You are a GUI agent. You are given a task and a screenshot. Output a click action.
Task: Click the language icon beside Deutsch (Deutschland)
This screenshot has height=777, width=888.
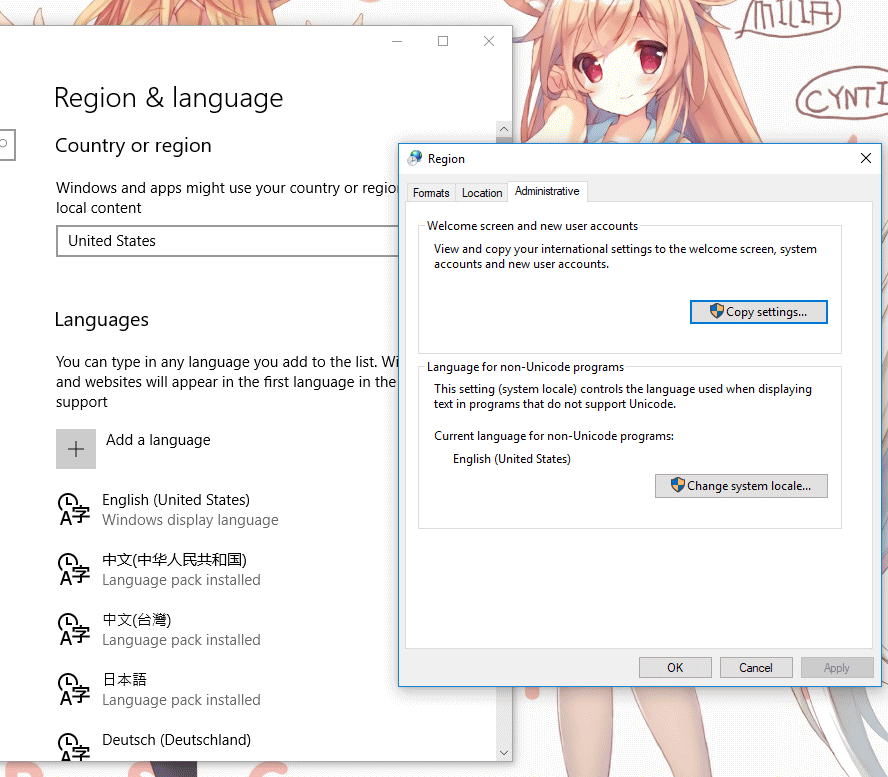[x=74, y=747]
